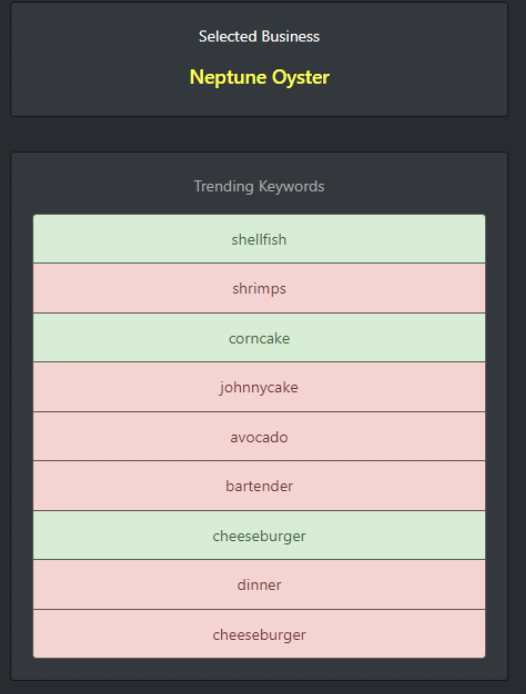This screenshot has width=526, height=694.
Task: Select the last keyword in the list
Action: tap(259, 634)
